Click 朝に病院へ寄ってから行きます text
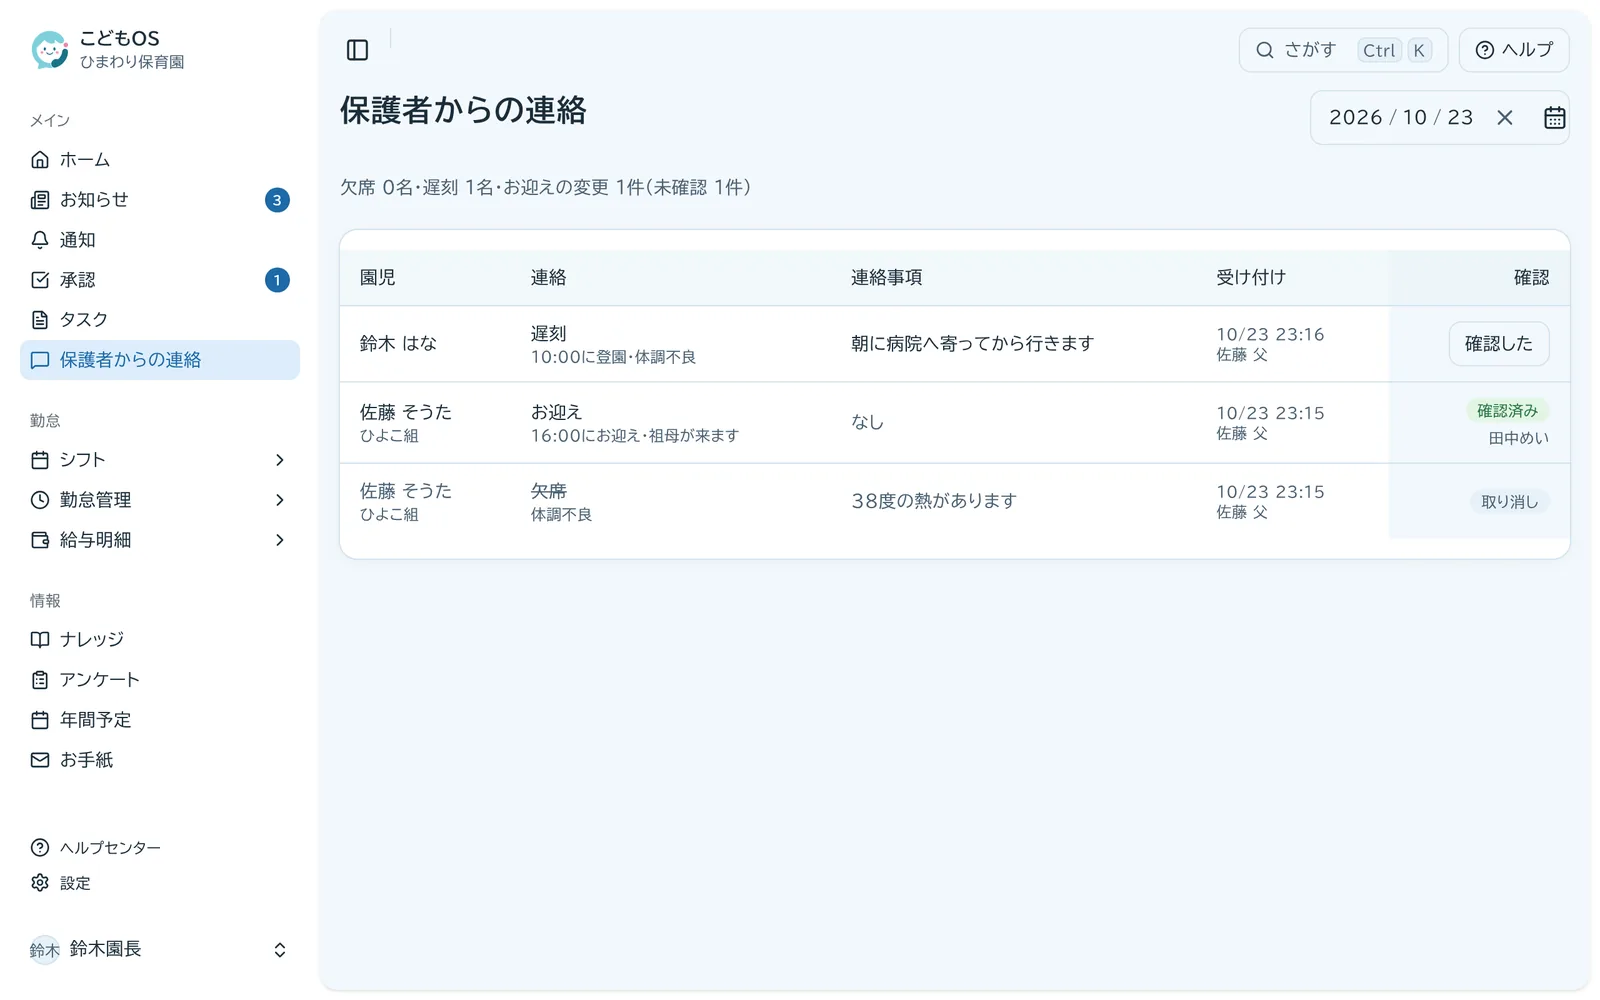 coord(972,344)
